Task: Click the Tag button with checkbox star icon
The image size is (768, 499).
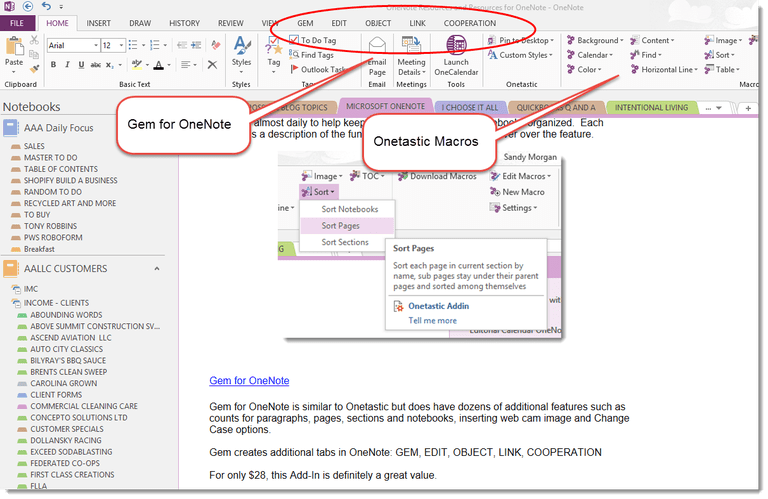Action: click(x=274, y=55)
